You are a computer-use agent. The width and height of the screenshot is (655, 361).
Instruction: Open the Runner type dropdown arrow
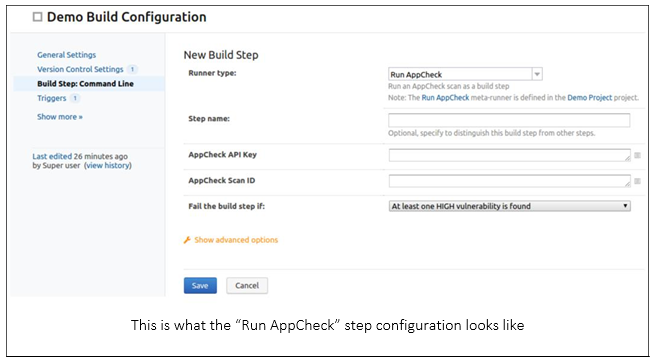pyautogui.click(x=537, y=74)
